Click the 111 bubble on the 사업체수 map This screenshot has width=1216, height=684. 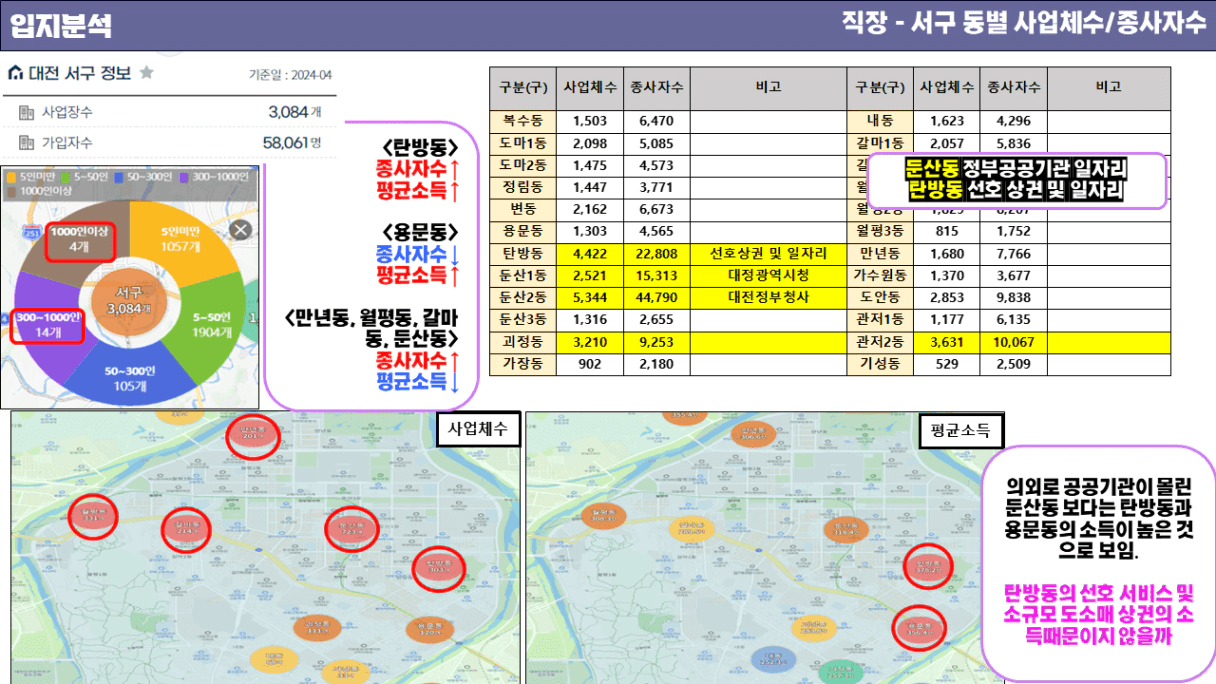(x=317, y=629)
